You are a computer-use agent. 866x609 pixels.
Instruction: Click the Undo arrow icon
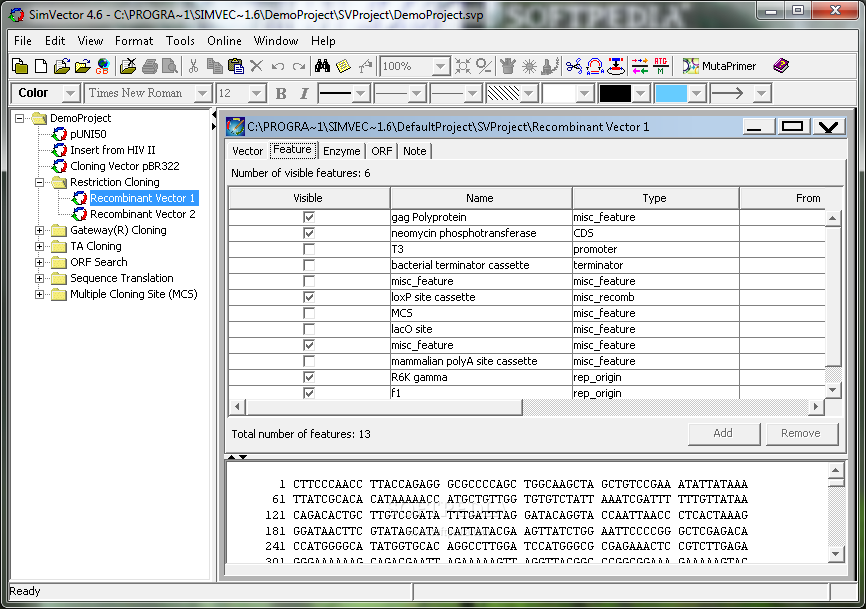point(278,67)
